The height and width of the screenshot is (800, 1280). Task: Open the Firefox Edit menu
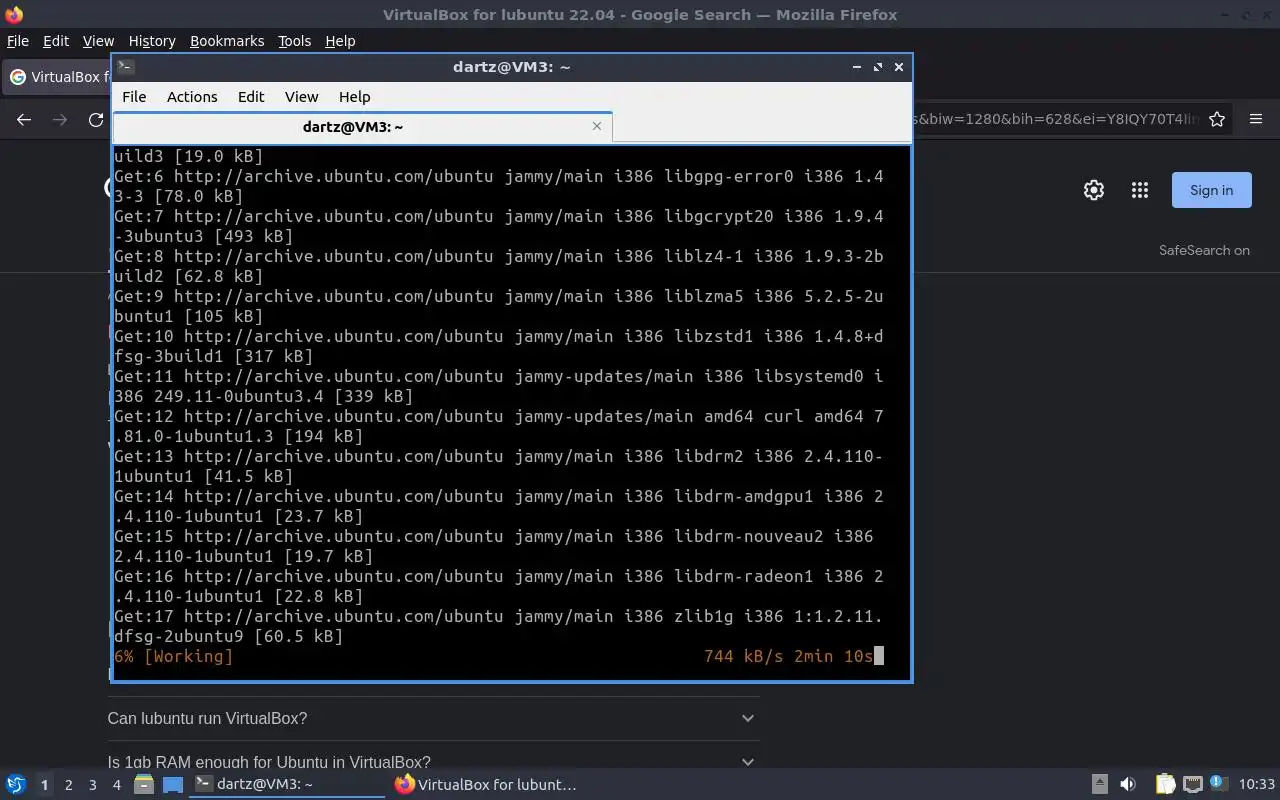click(56, 41)
